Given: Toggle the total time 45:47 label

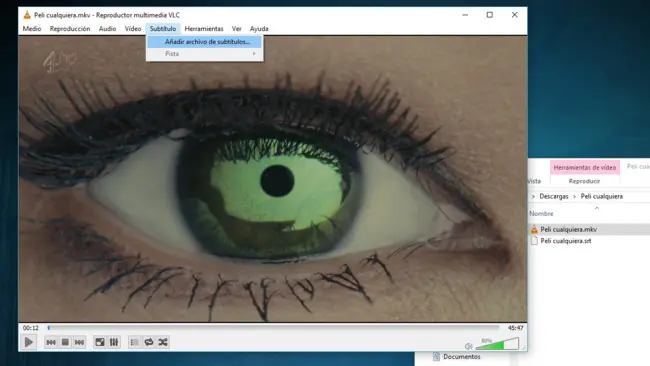Looking at the screenshot, I should [515, 328].
